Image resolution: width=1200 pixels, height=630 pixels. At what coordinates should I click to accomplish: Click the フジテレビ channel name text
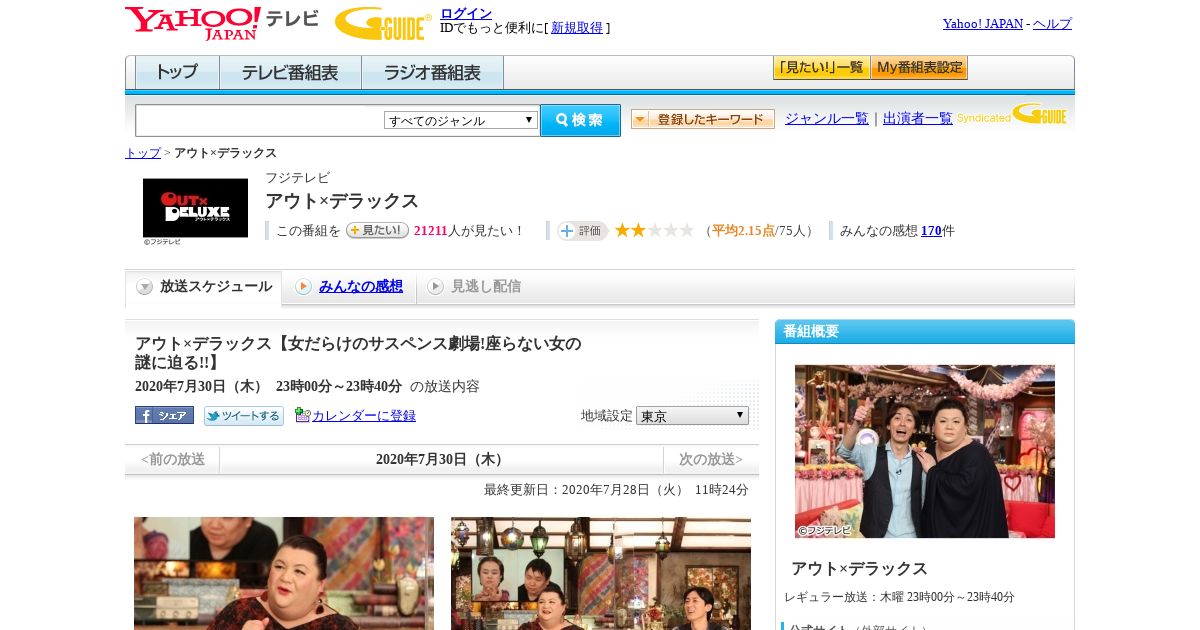(x=297, y=178)
